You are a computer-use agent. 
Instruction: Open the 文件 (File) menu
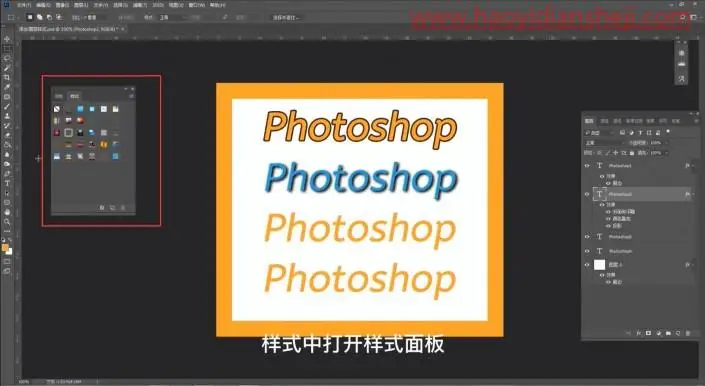[x=24, y=5]
